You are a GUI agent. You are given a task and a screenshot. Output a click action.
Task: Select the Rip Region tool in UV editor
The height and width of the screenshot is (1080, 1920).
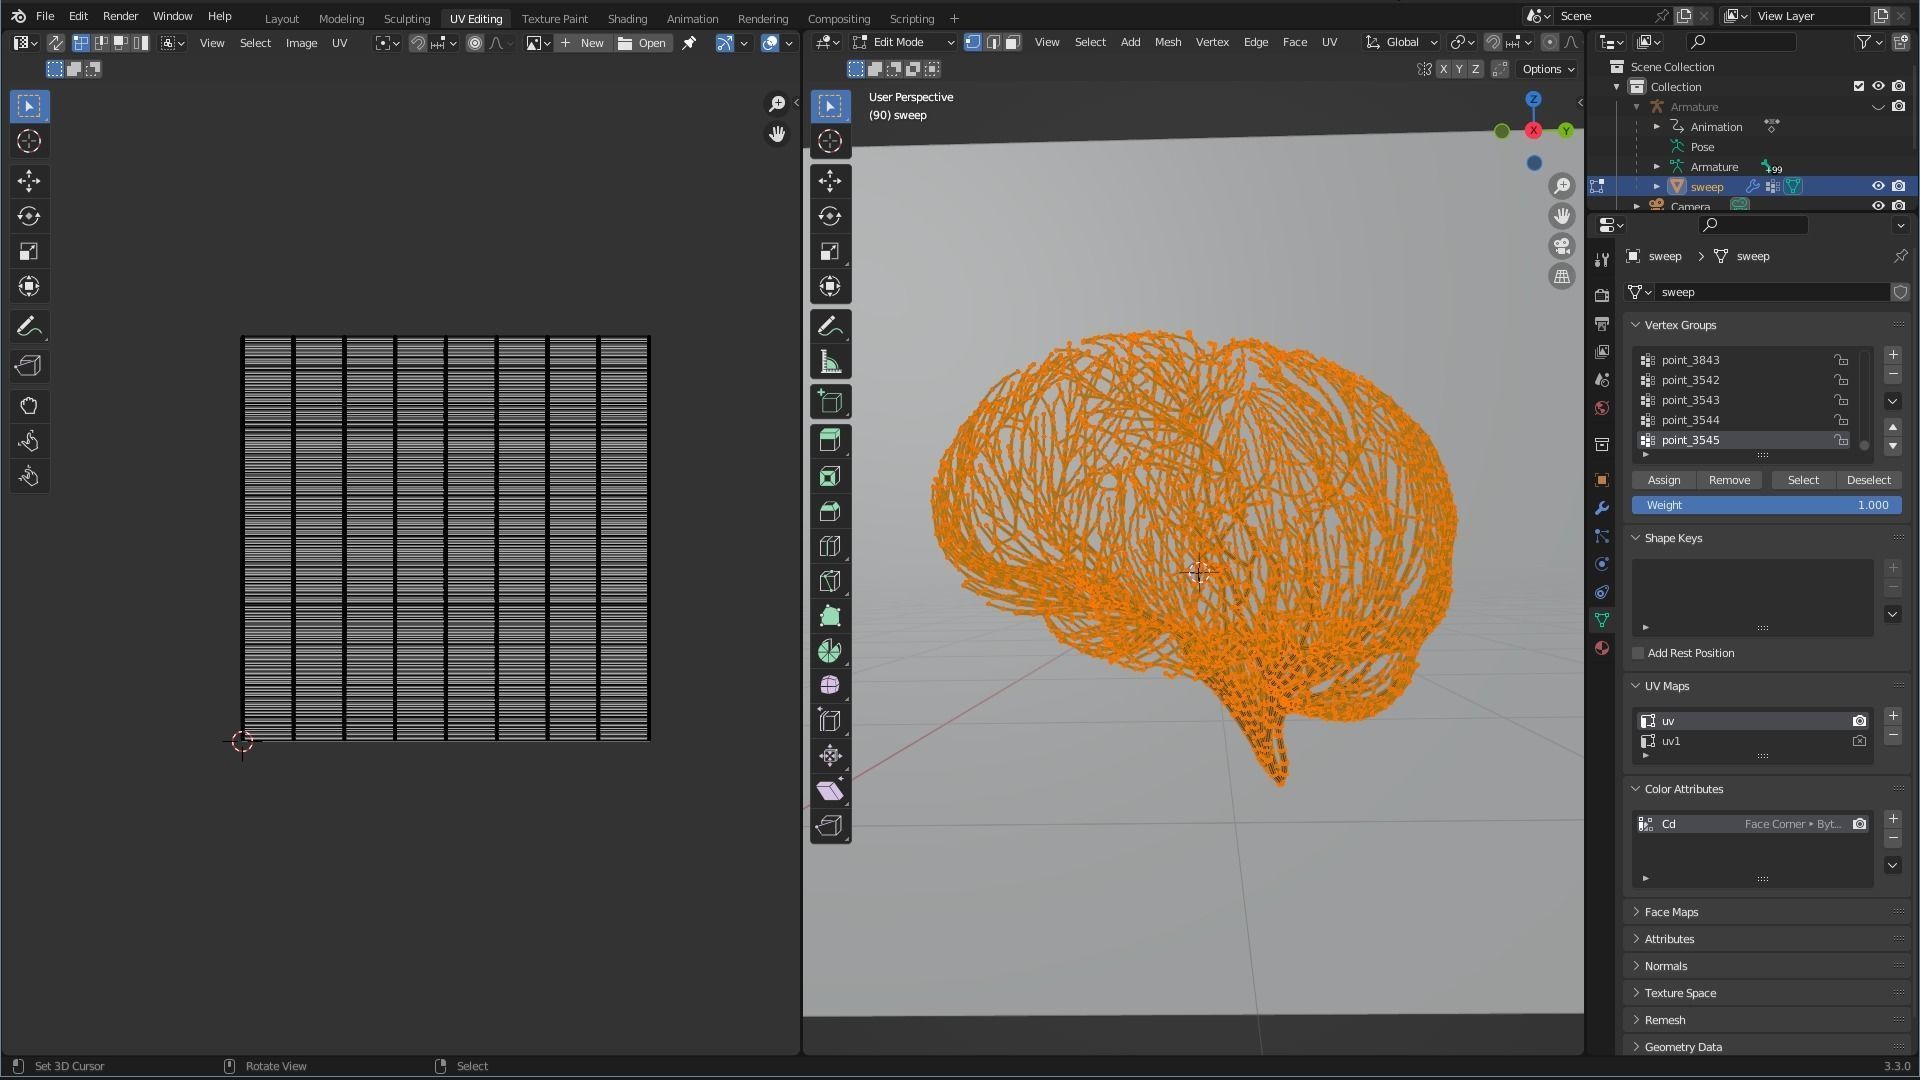29,366
